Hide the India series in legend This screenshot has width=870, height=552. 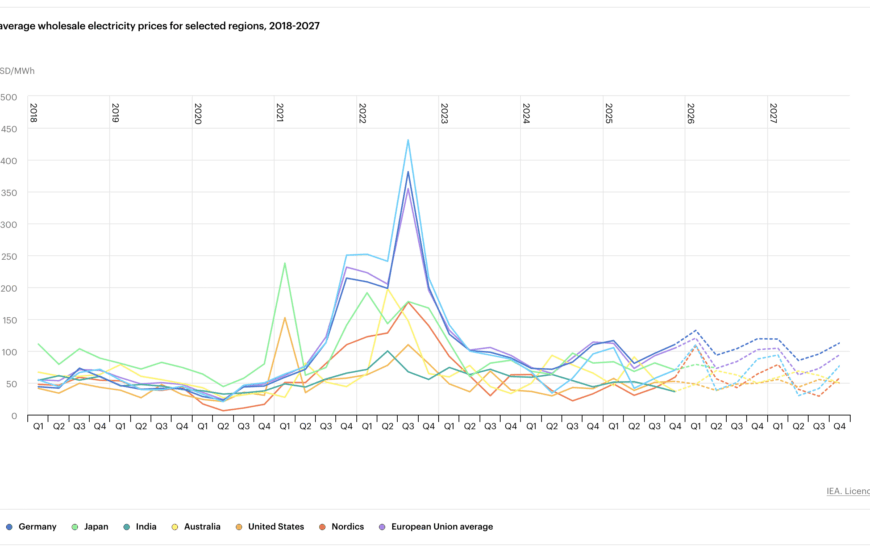140,526
